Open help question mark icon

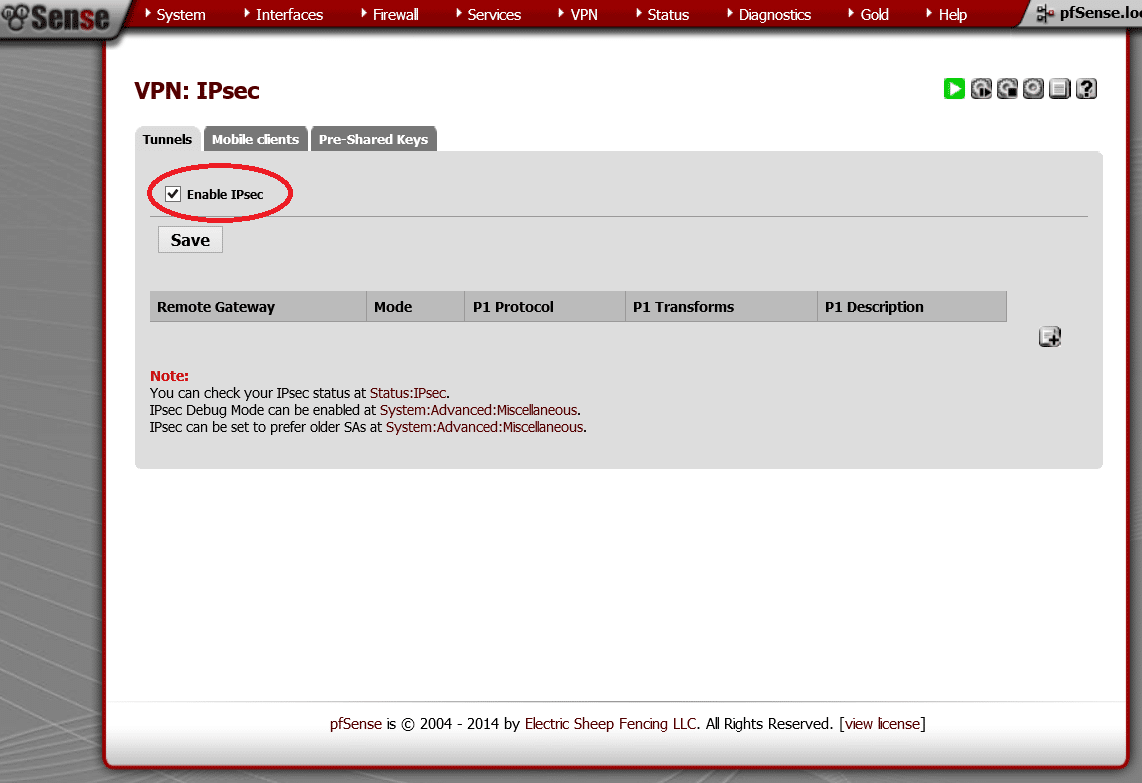[1086, 89]
